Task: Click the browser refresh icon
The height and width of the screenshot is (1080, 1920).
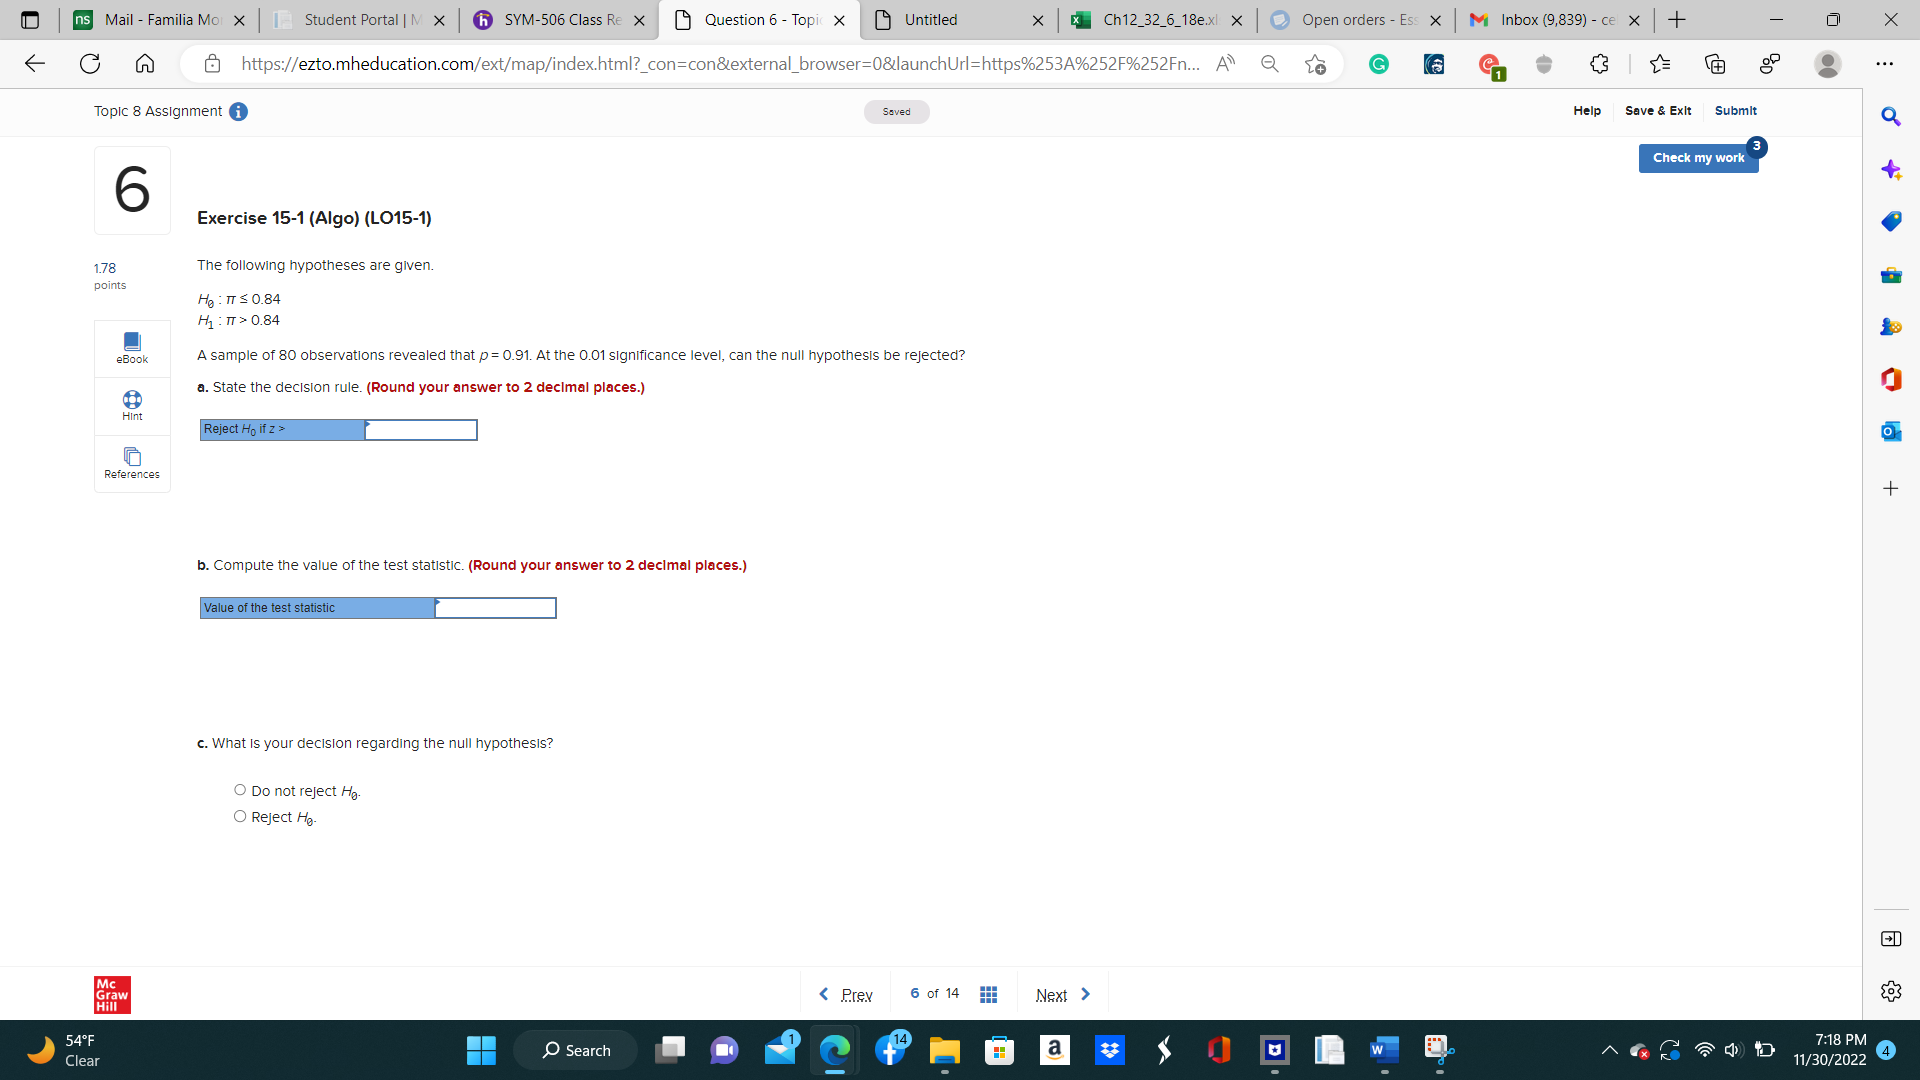Action: (x=90, y=64)
